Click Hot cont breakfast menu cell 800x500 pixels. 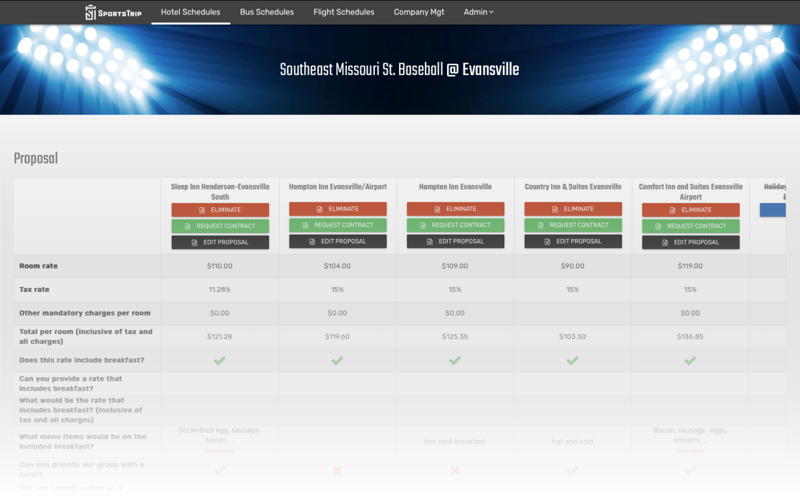(x=455, y=441)
